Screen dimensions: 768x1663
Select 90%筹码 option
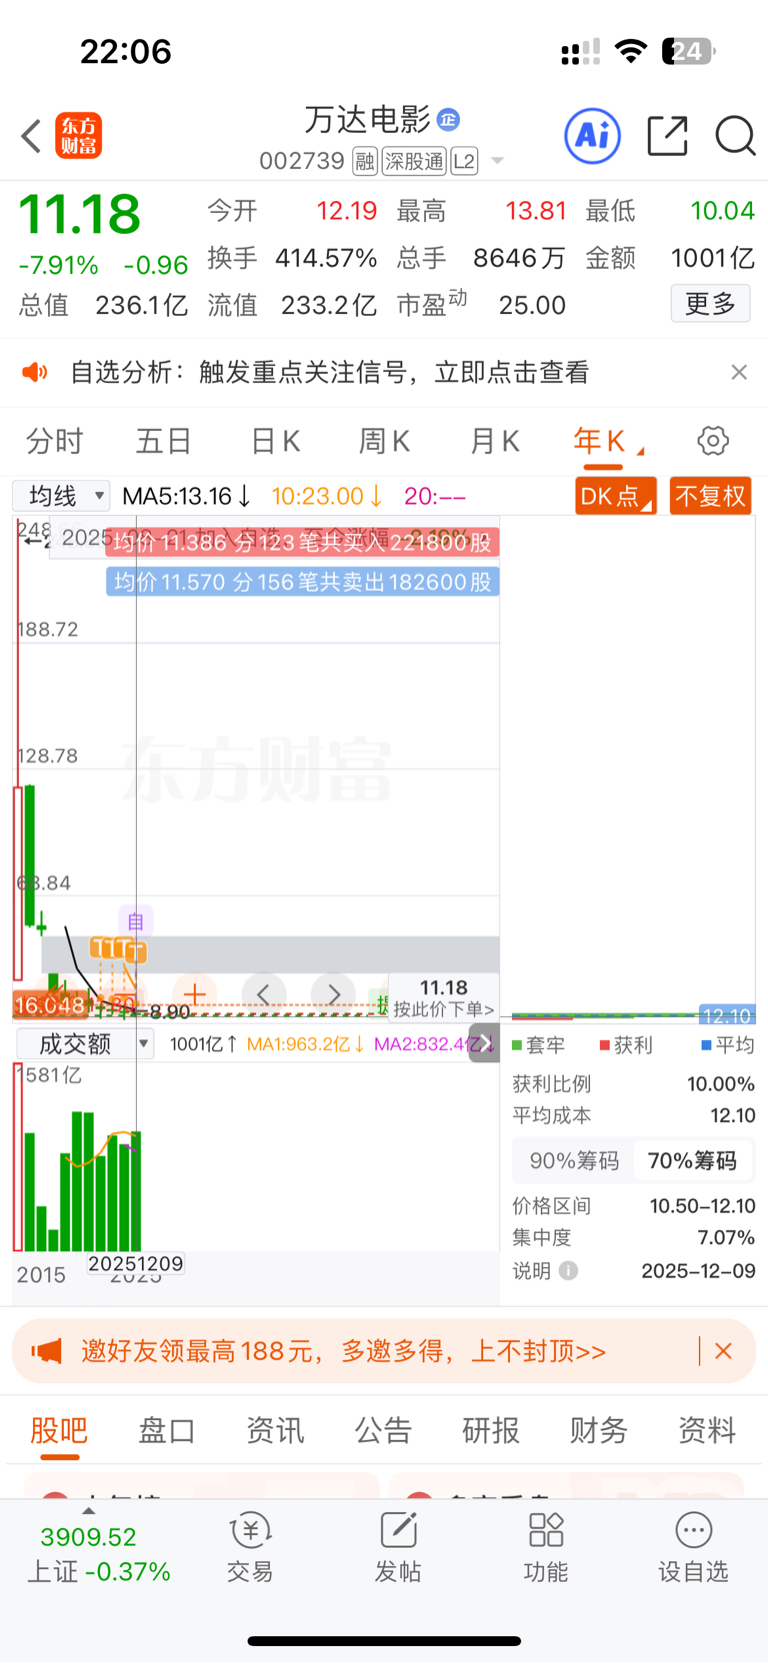click(x=574, y=1161)
